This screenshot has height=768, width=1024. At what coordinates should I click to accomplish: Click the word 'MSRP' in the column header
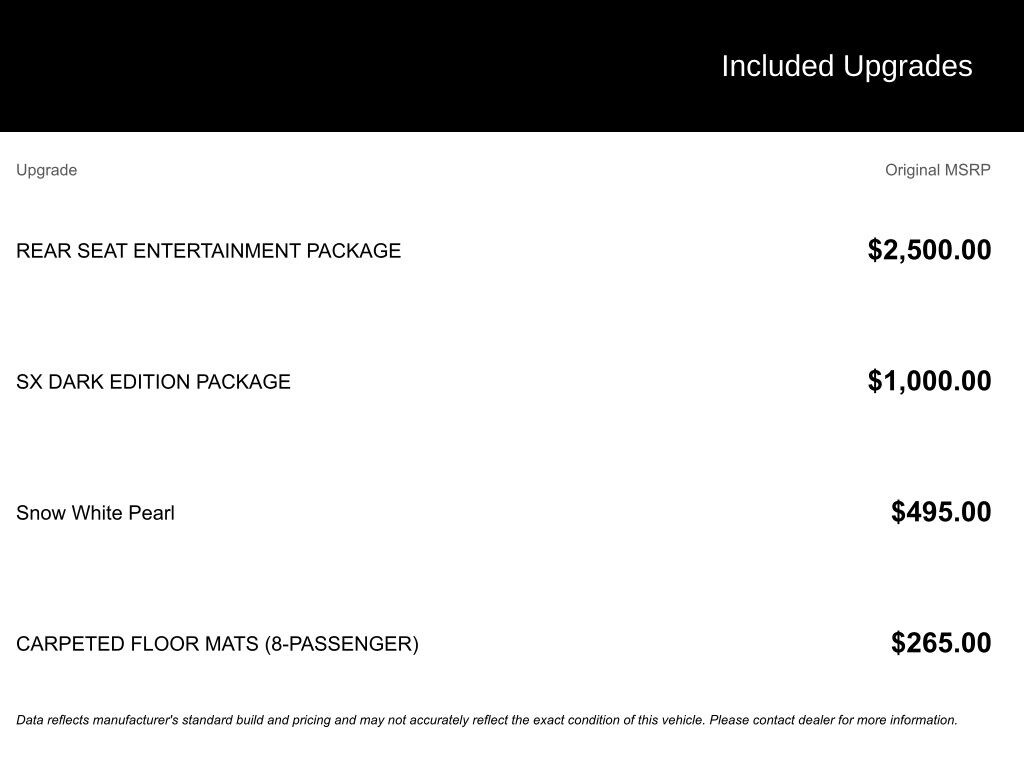tap(968, 170)
